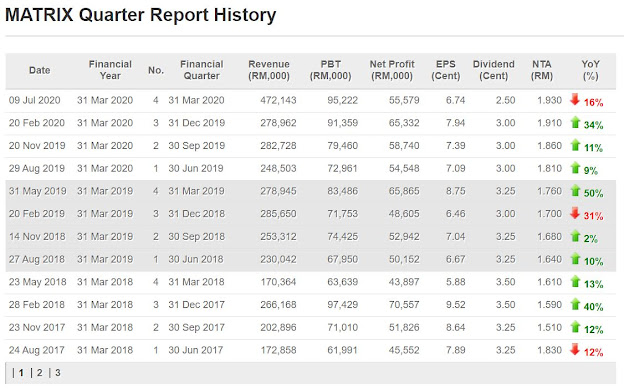
Task: Click green up arrow beside 9% YoY
Action: (575, 168)
